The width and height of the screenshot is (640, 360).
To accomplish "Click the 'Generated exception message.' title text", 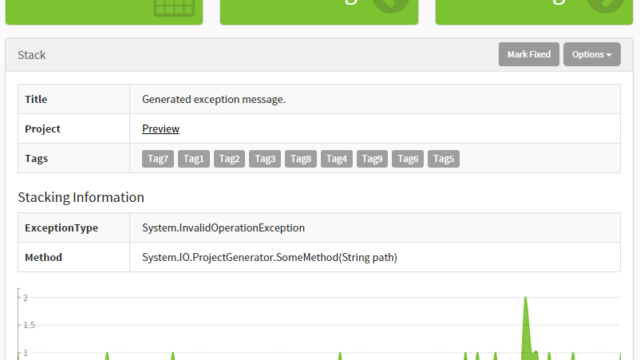I will pyautogui.click(x=213, y=99).
